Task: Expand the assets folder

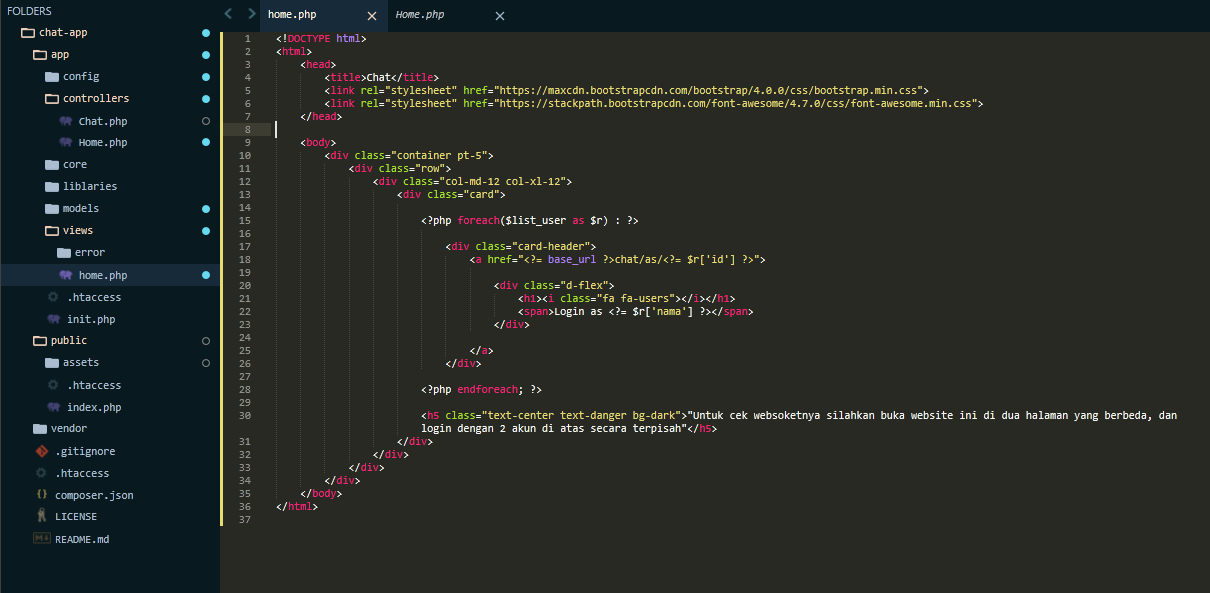Action: pos(80,362)
